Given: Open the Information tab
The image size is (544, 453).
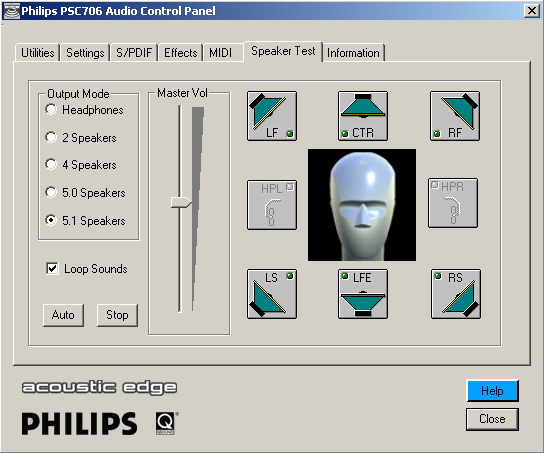Looking at the screenshot, I should coord(353,53).
